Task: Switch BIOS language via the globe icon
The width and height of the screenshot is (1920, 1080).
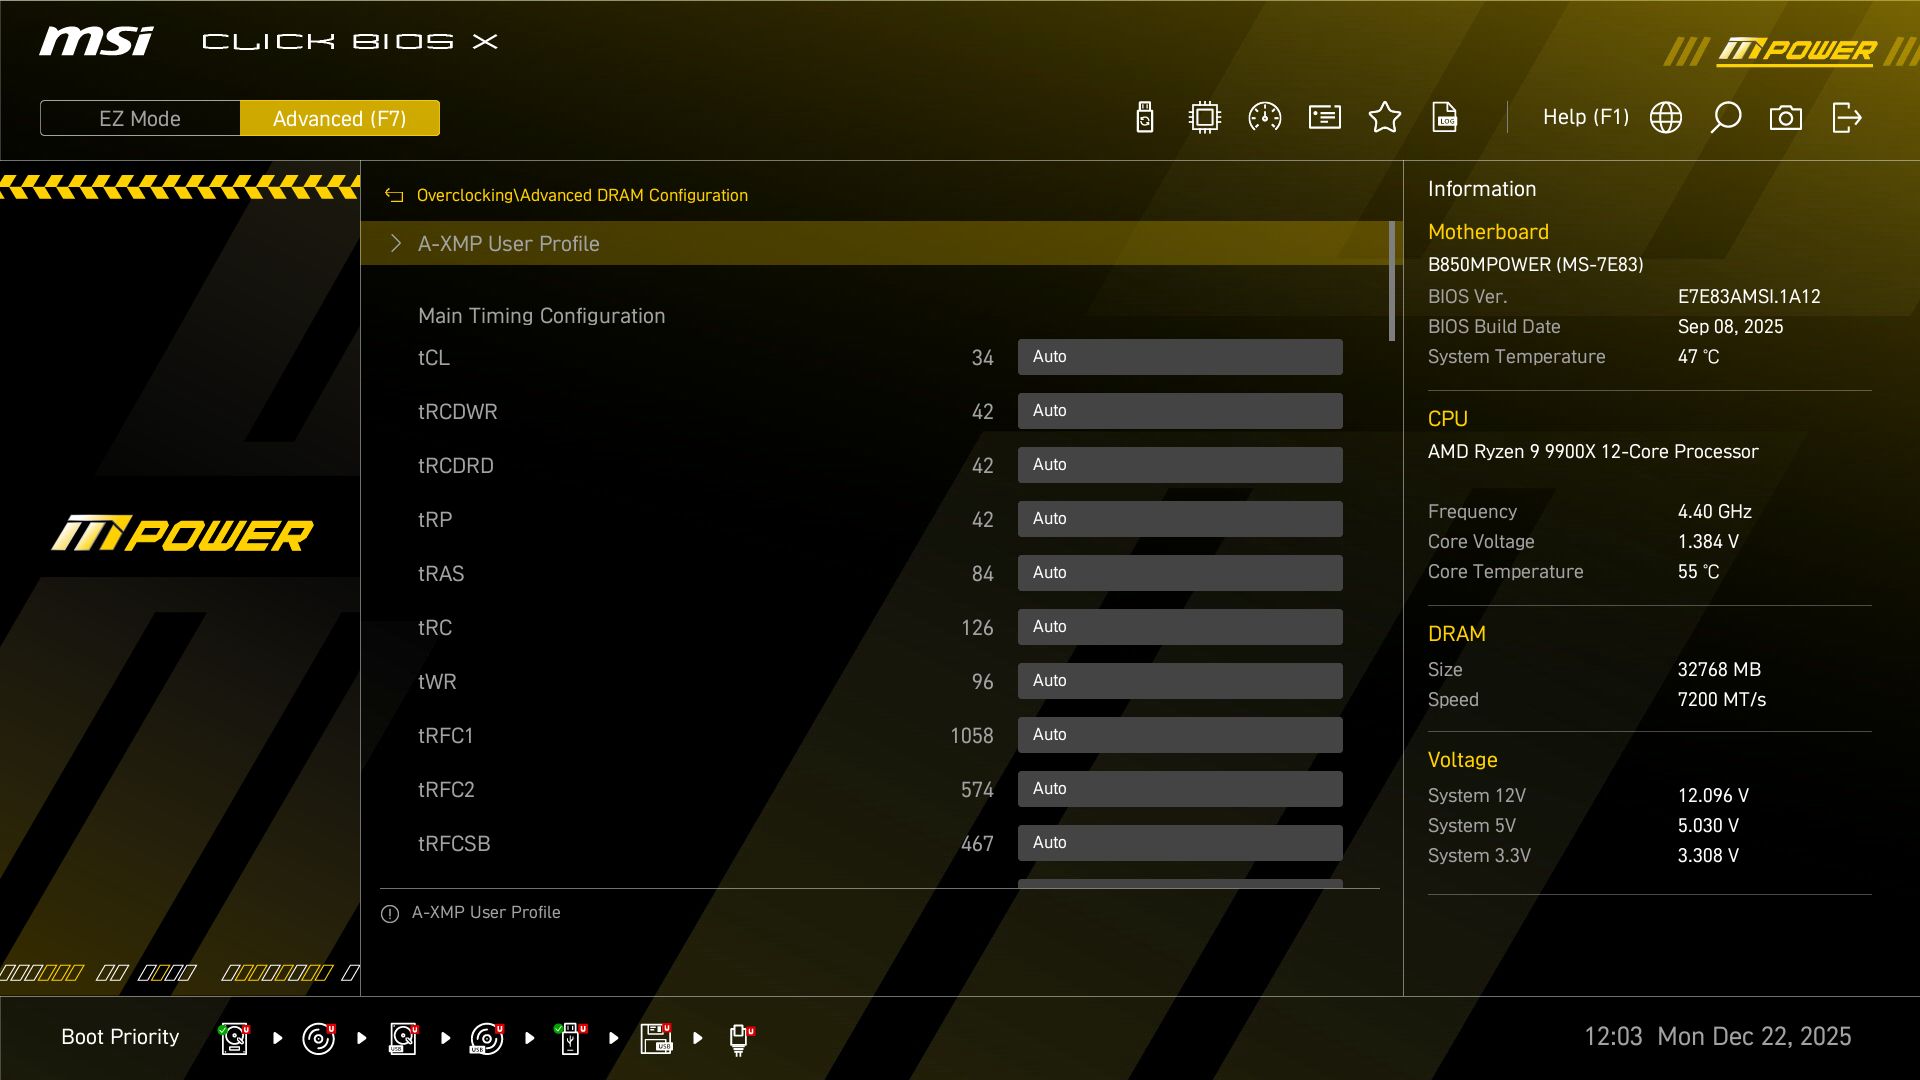Action: (1665, 117)
